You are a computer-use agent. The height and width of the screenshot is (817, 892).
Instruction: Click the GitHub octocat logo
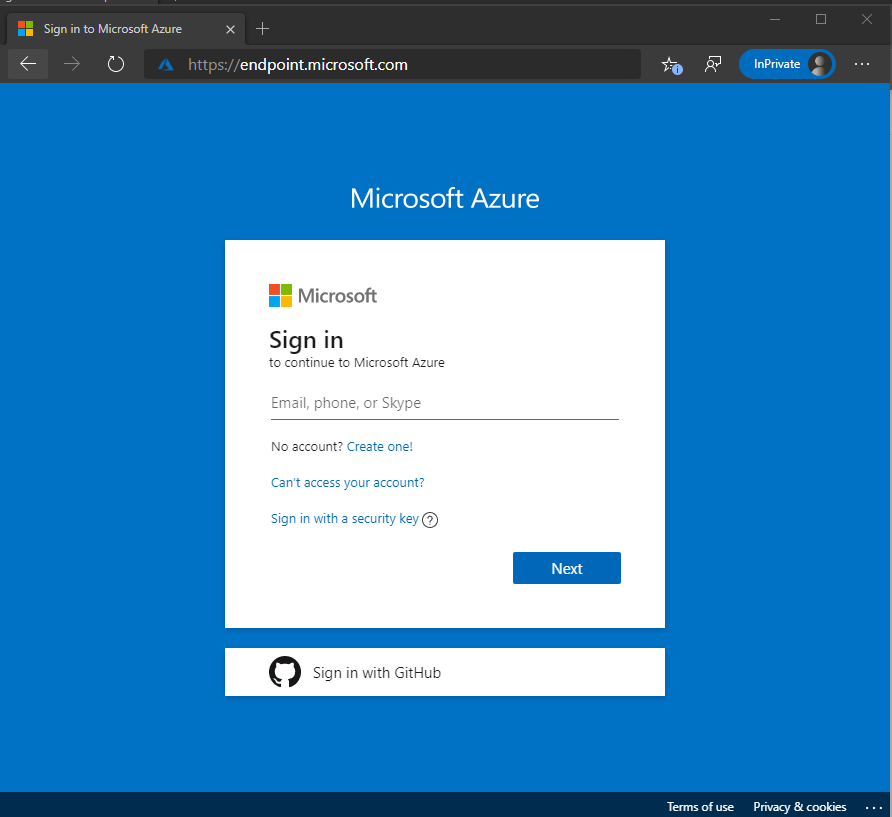click(285, 672)
